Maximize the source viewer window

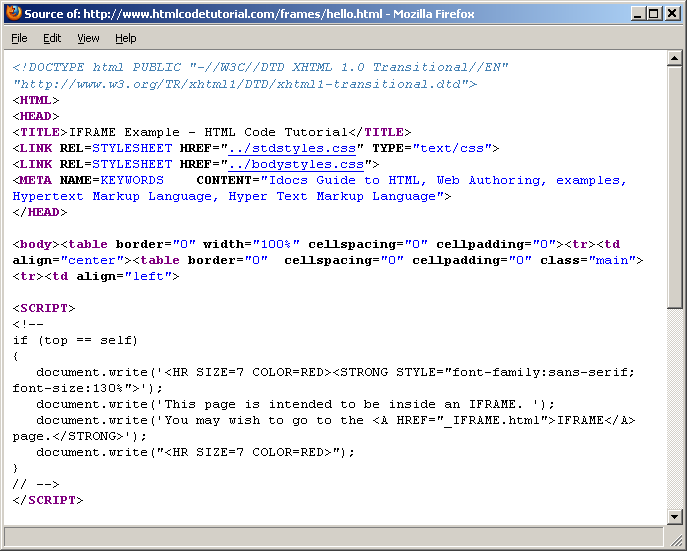(x=653, y=14)
